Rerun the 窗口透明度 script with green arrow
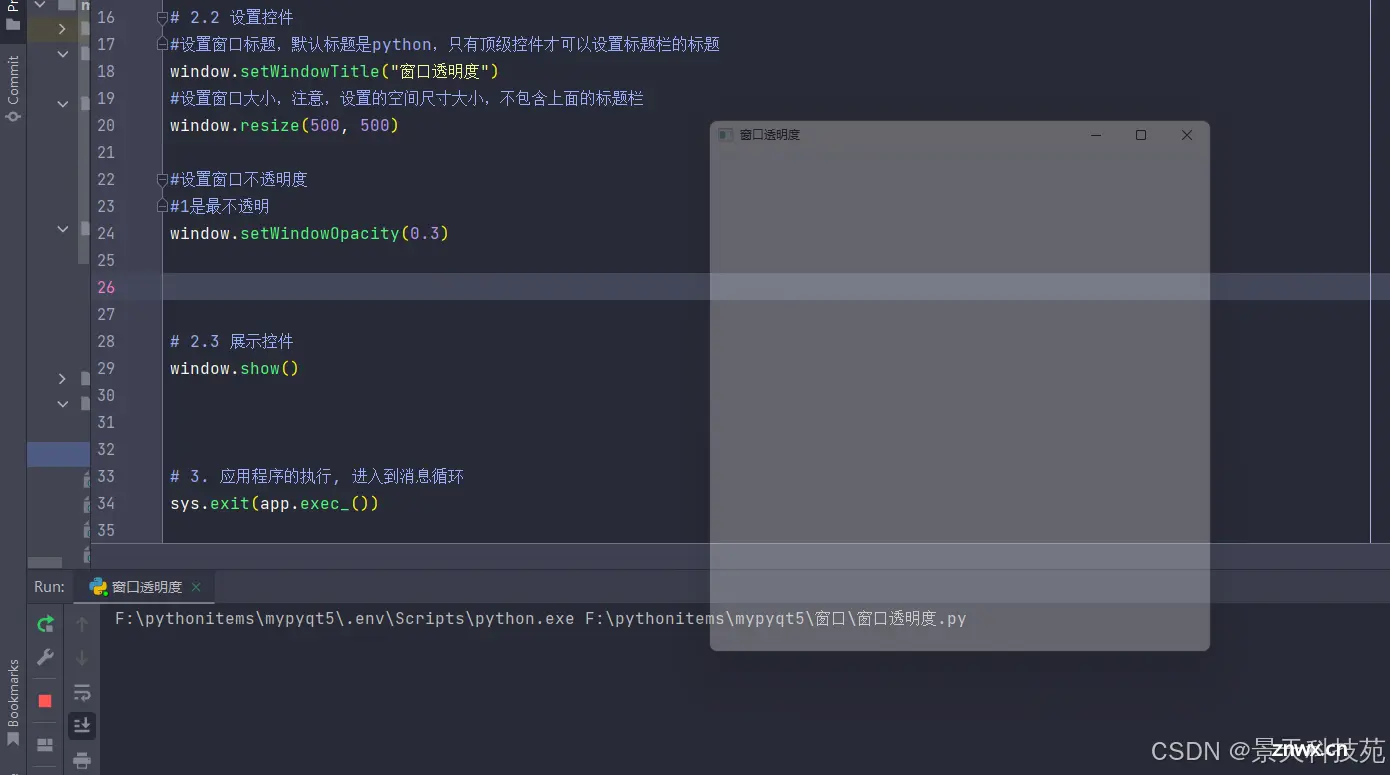This screenshot has width=1390, height=775. click(x=45, y=624)
